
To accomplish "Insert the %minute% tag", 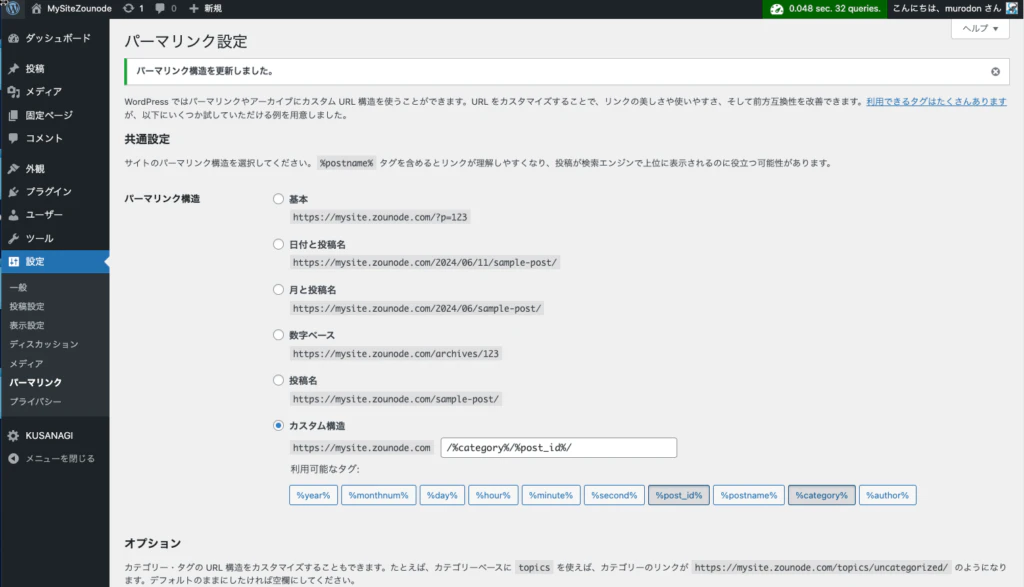I will coord(551,495).
